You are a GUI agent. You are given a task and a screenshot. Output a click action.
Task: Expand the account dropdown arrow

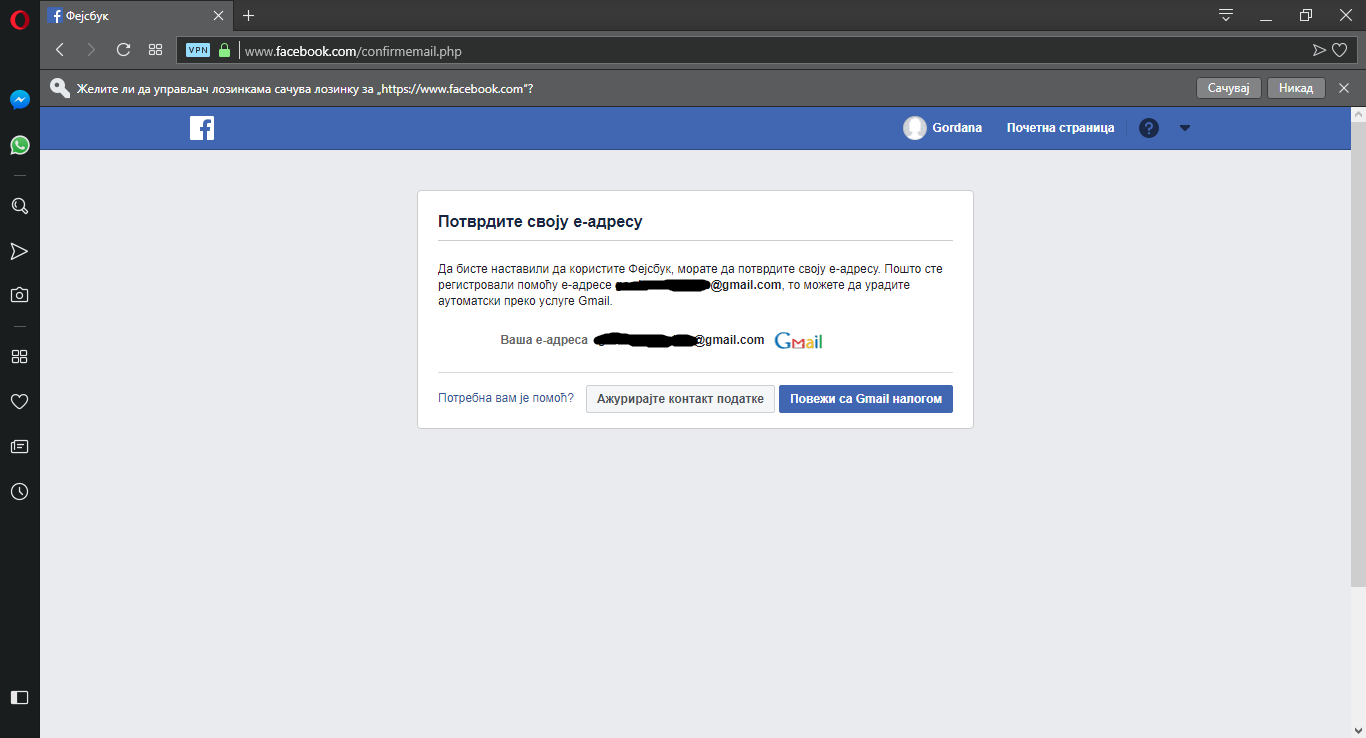coord(1185,128)
